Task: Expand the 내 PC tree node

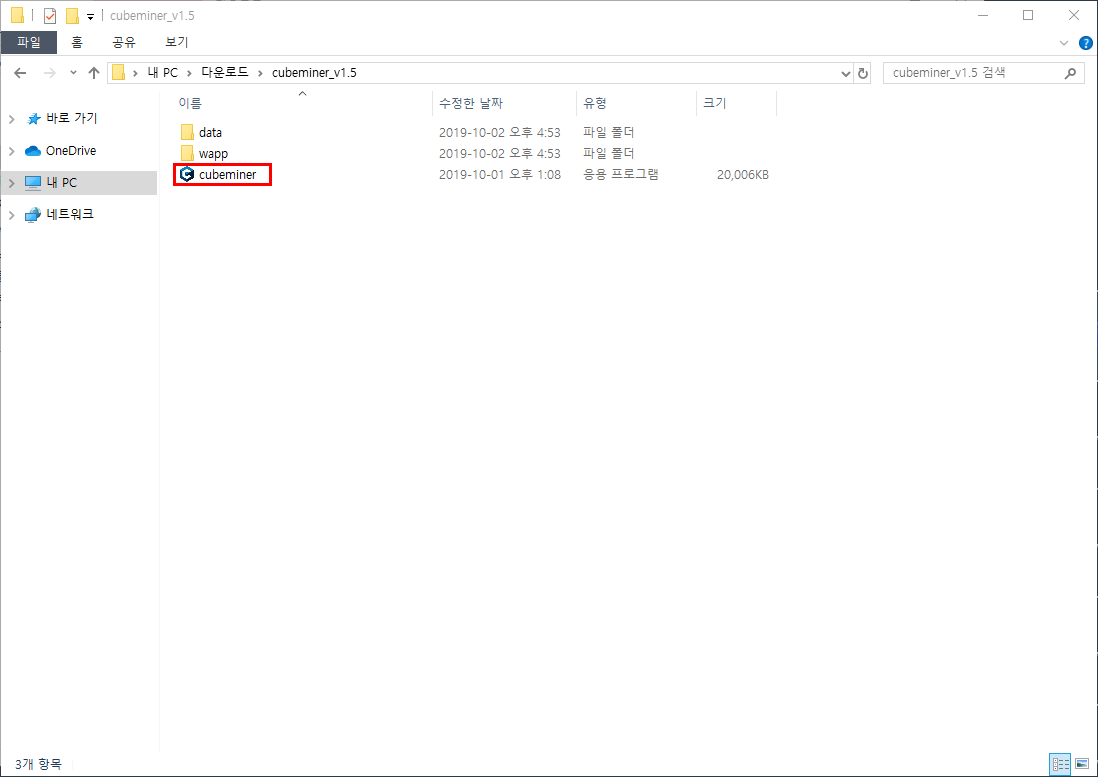Action: pyautogui.click(x=12, y=183)
